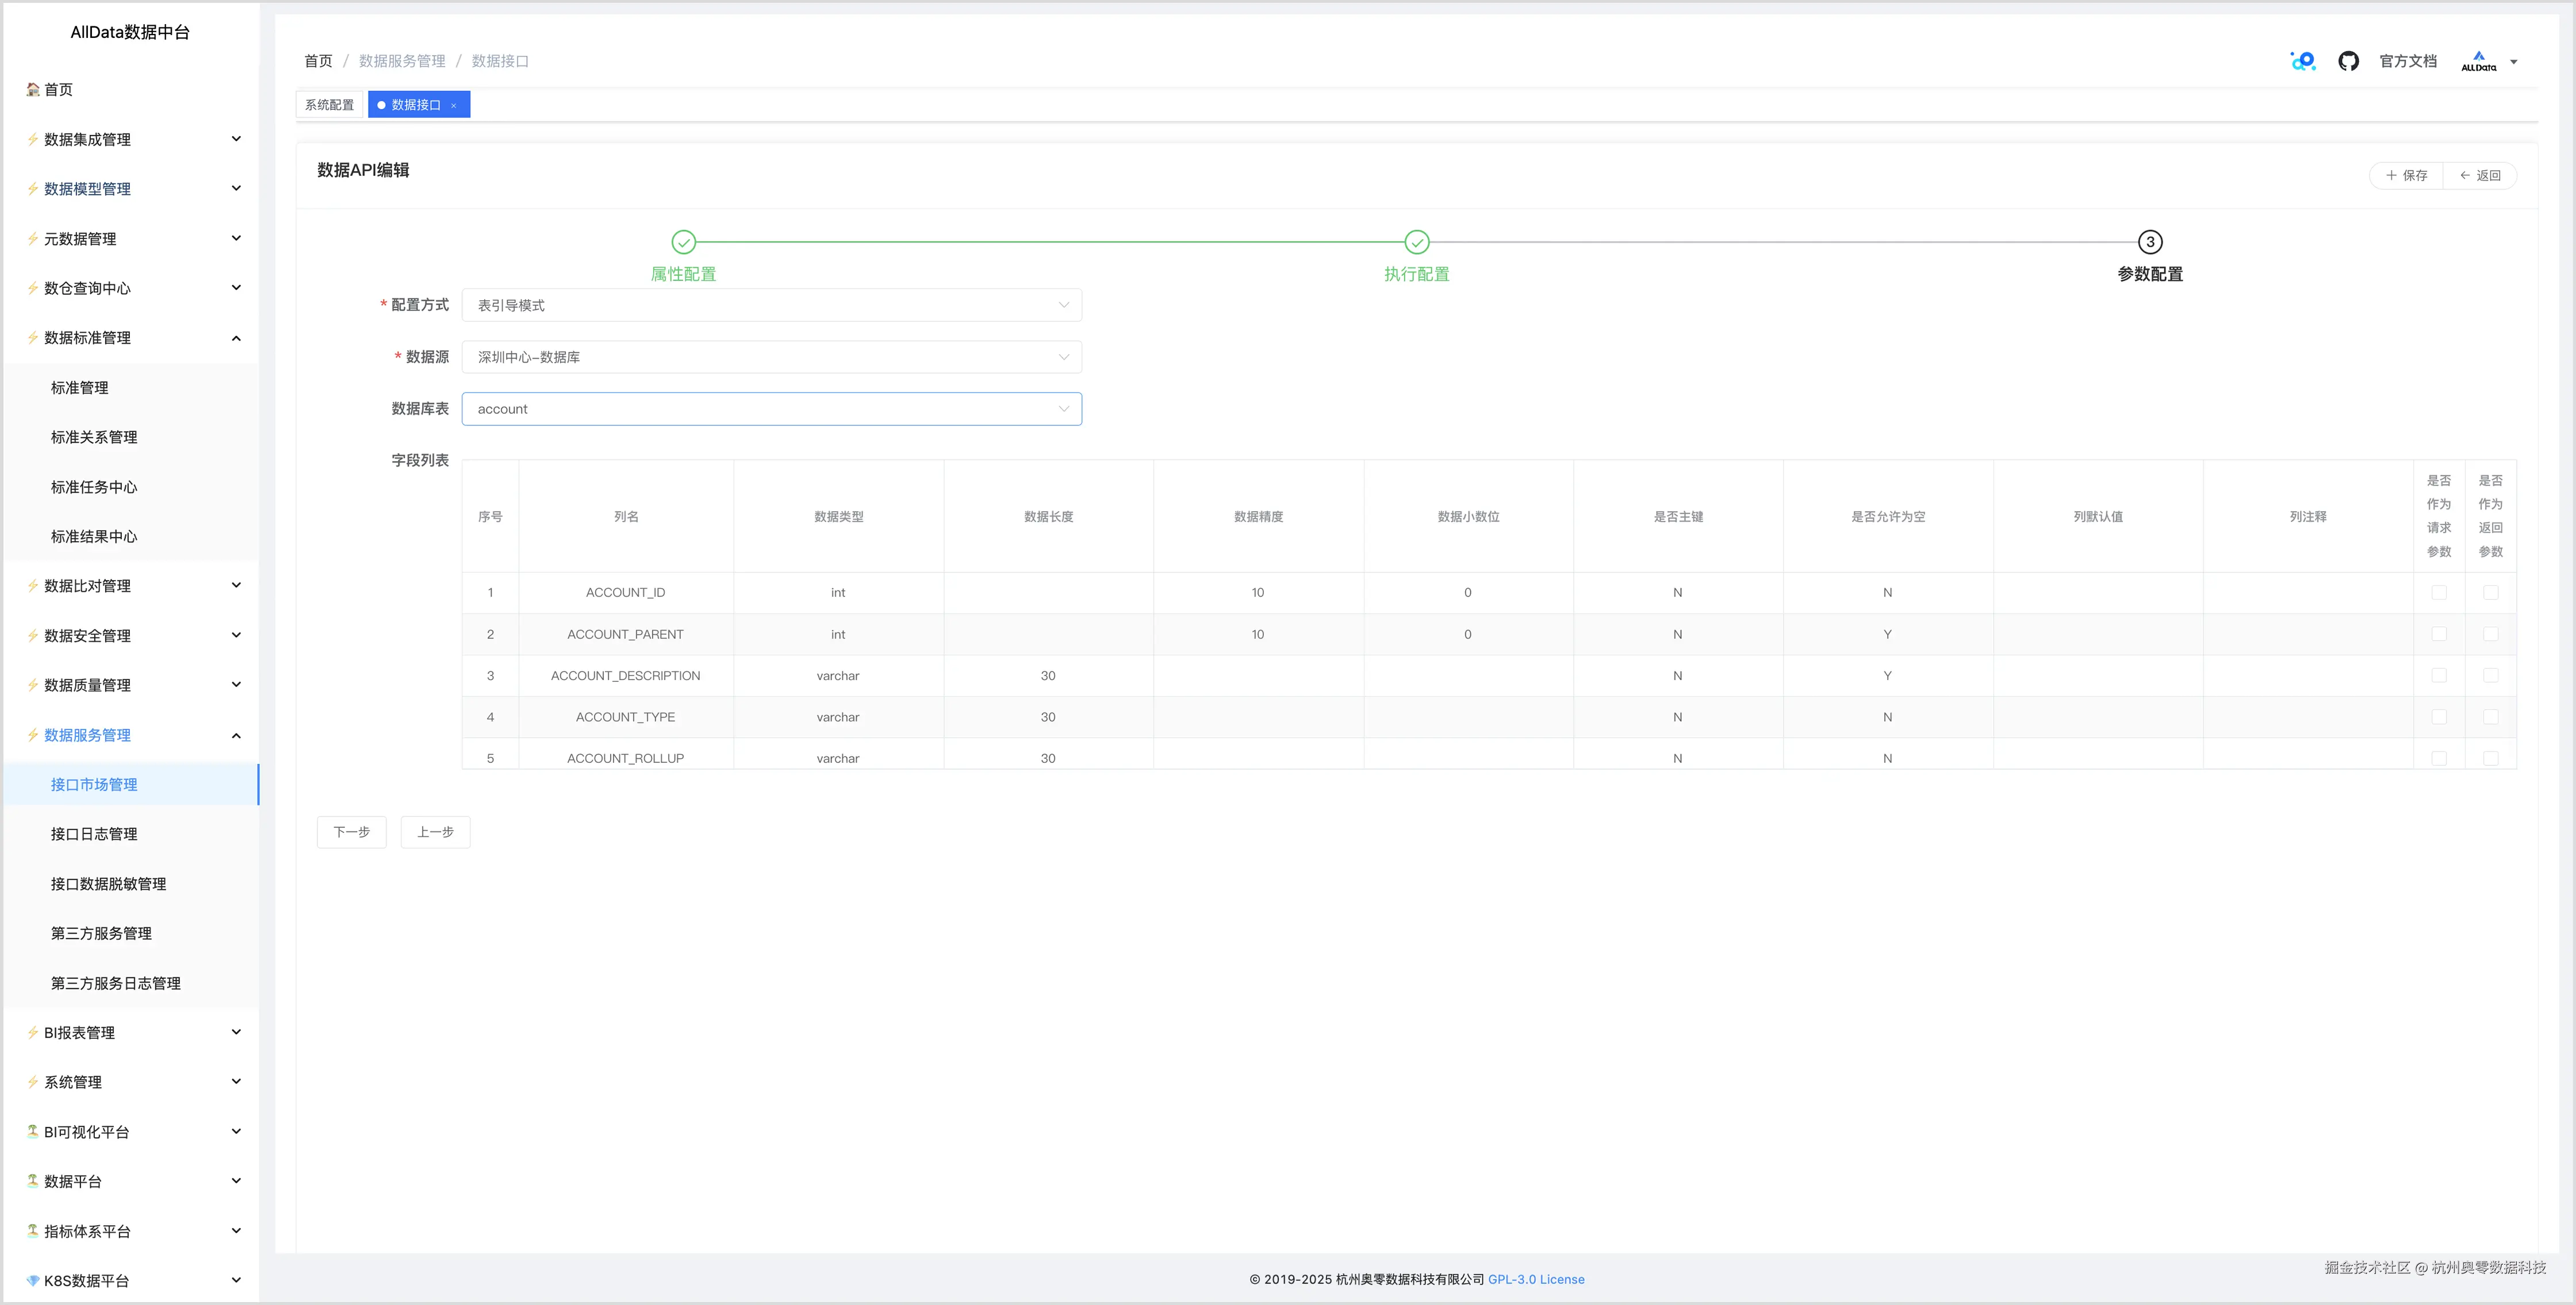Screen dimensions: 2576x1305
Task: Click the 保存 button
Action: coord(2406,175)
